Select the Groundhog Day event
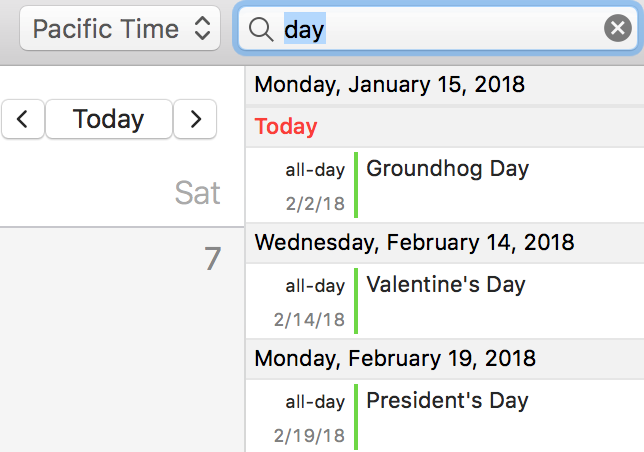 [447, 168]
